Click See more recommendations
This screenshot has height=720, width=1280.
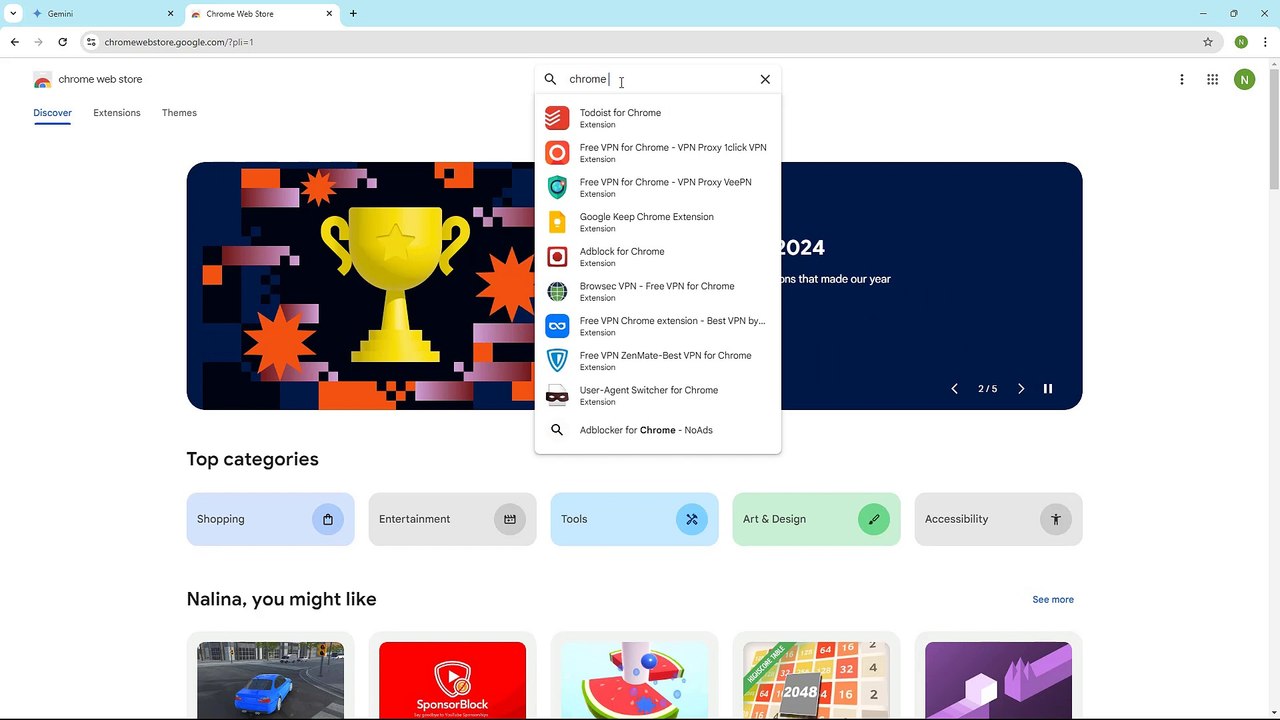point(1053,600)
